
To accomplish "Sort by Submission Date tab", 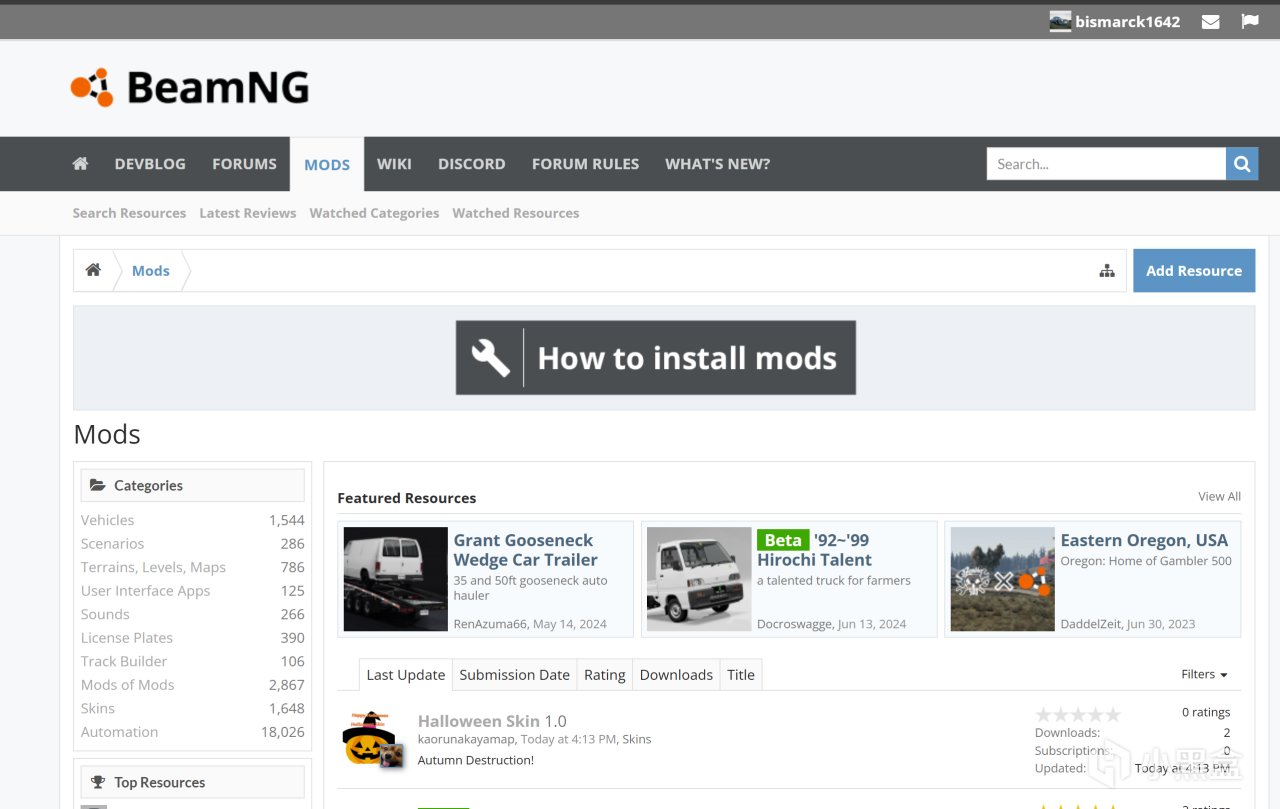I will coord(514,675).
